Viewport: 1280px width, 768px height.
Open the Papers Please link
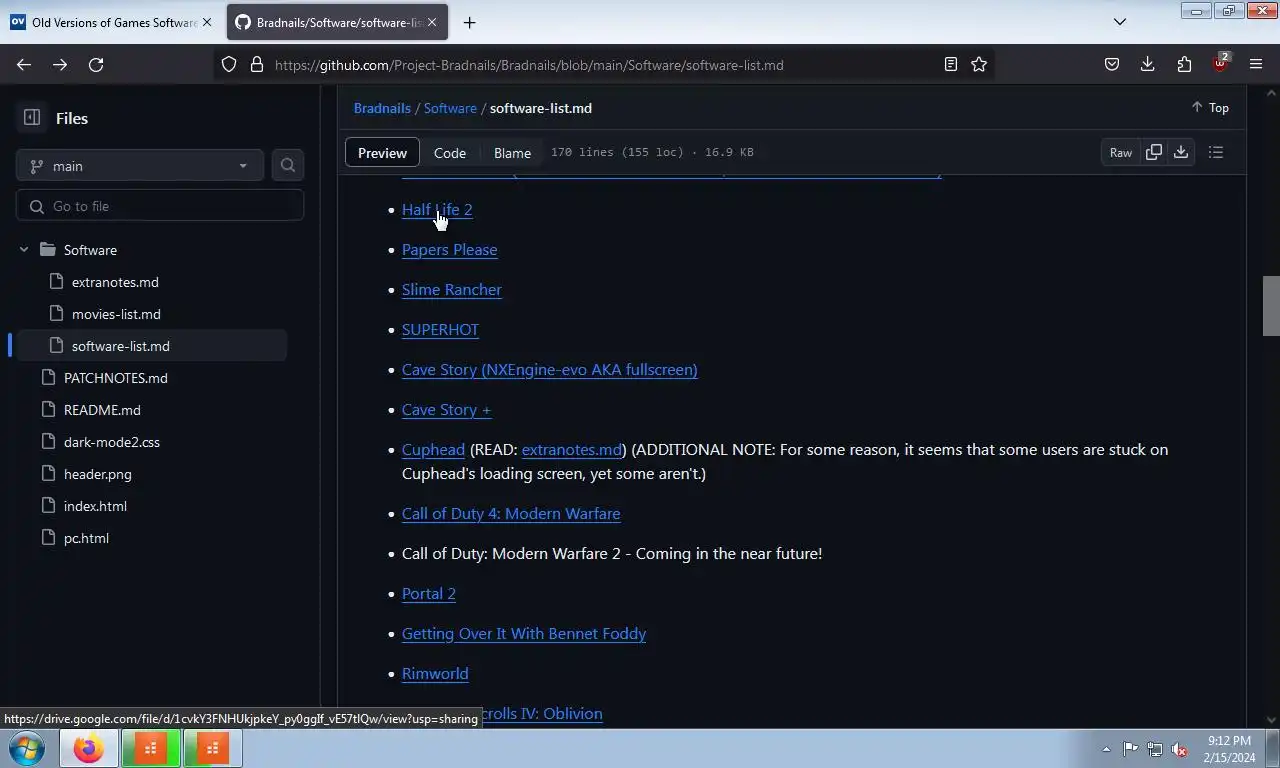(449, 250)
